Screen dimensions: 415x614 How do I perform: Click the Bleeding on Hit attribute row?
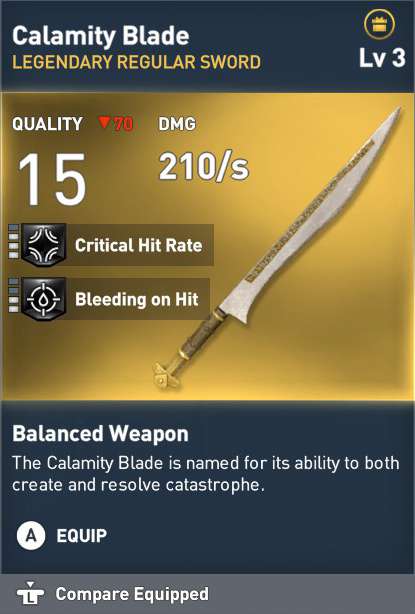[109, 299]
